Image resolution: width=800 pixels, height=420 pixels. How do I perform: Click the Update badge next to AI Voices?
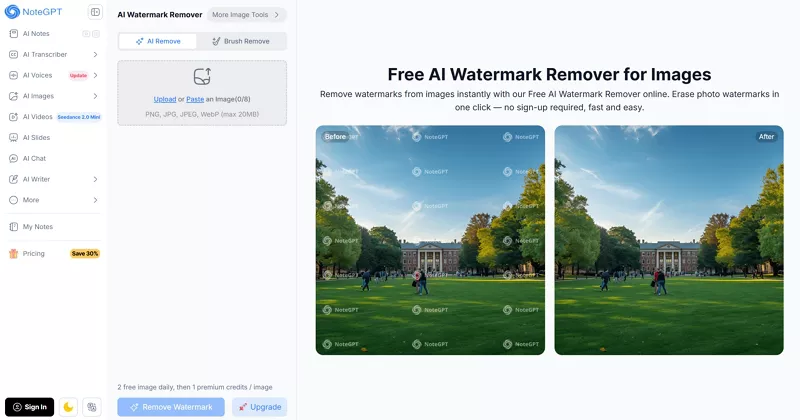coord(78,76)
